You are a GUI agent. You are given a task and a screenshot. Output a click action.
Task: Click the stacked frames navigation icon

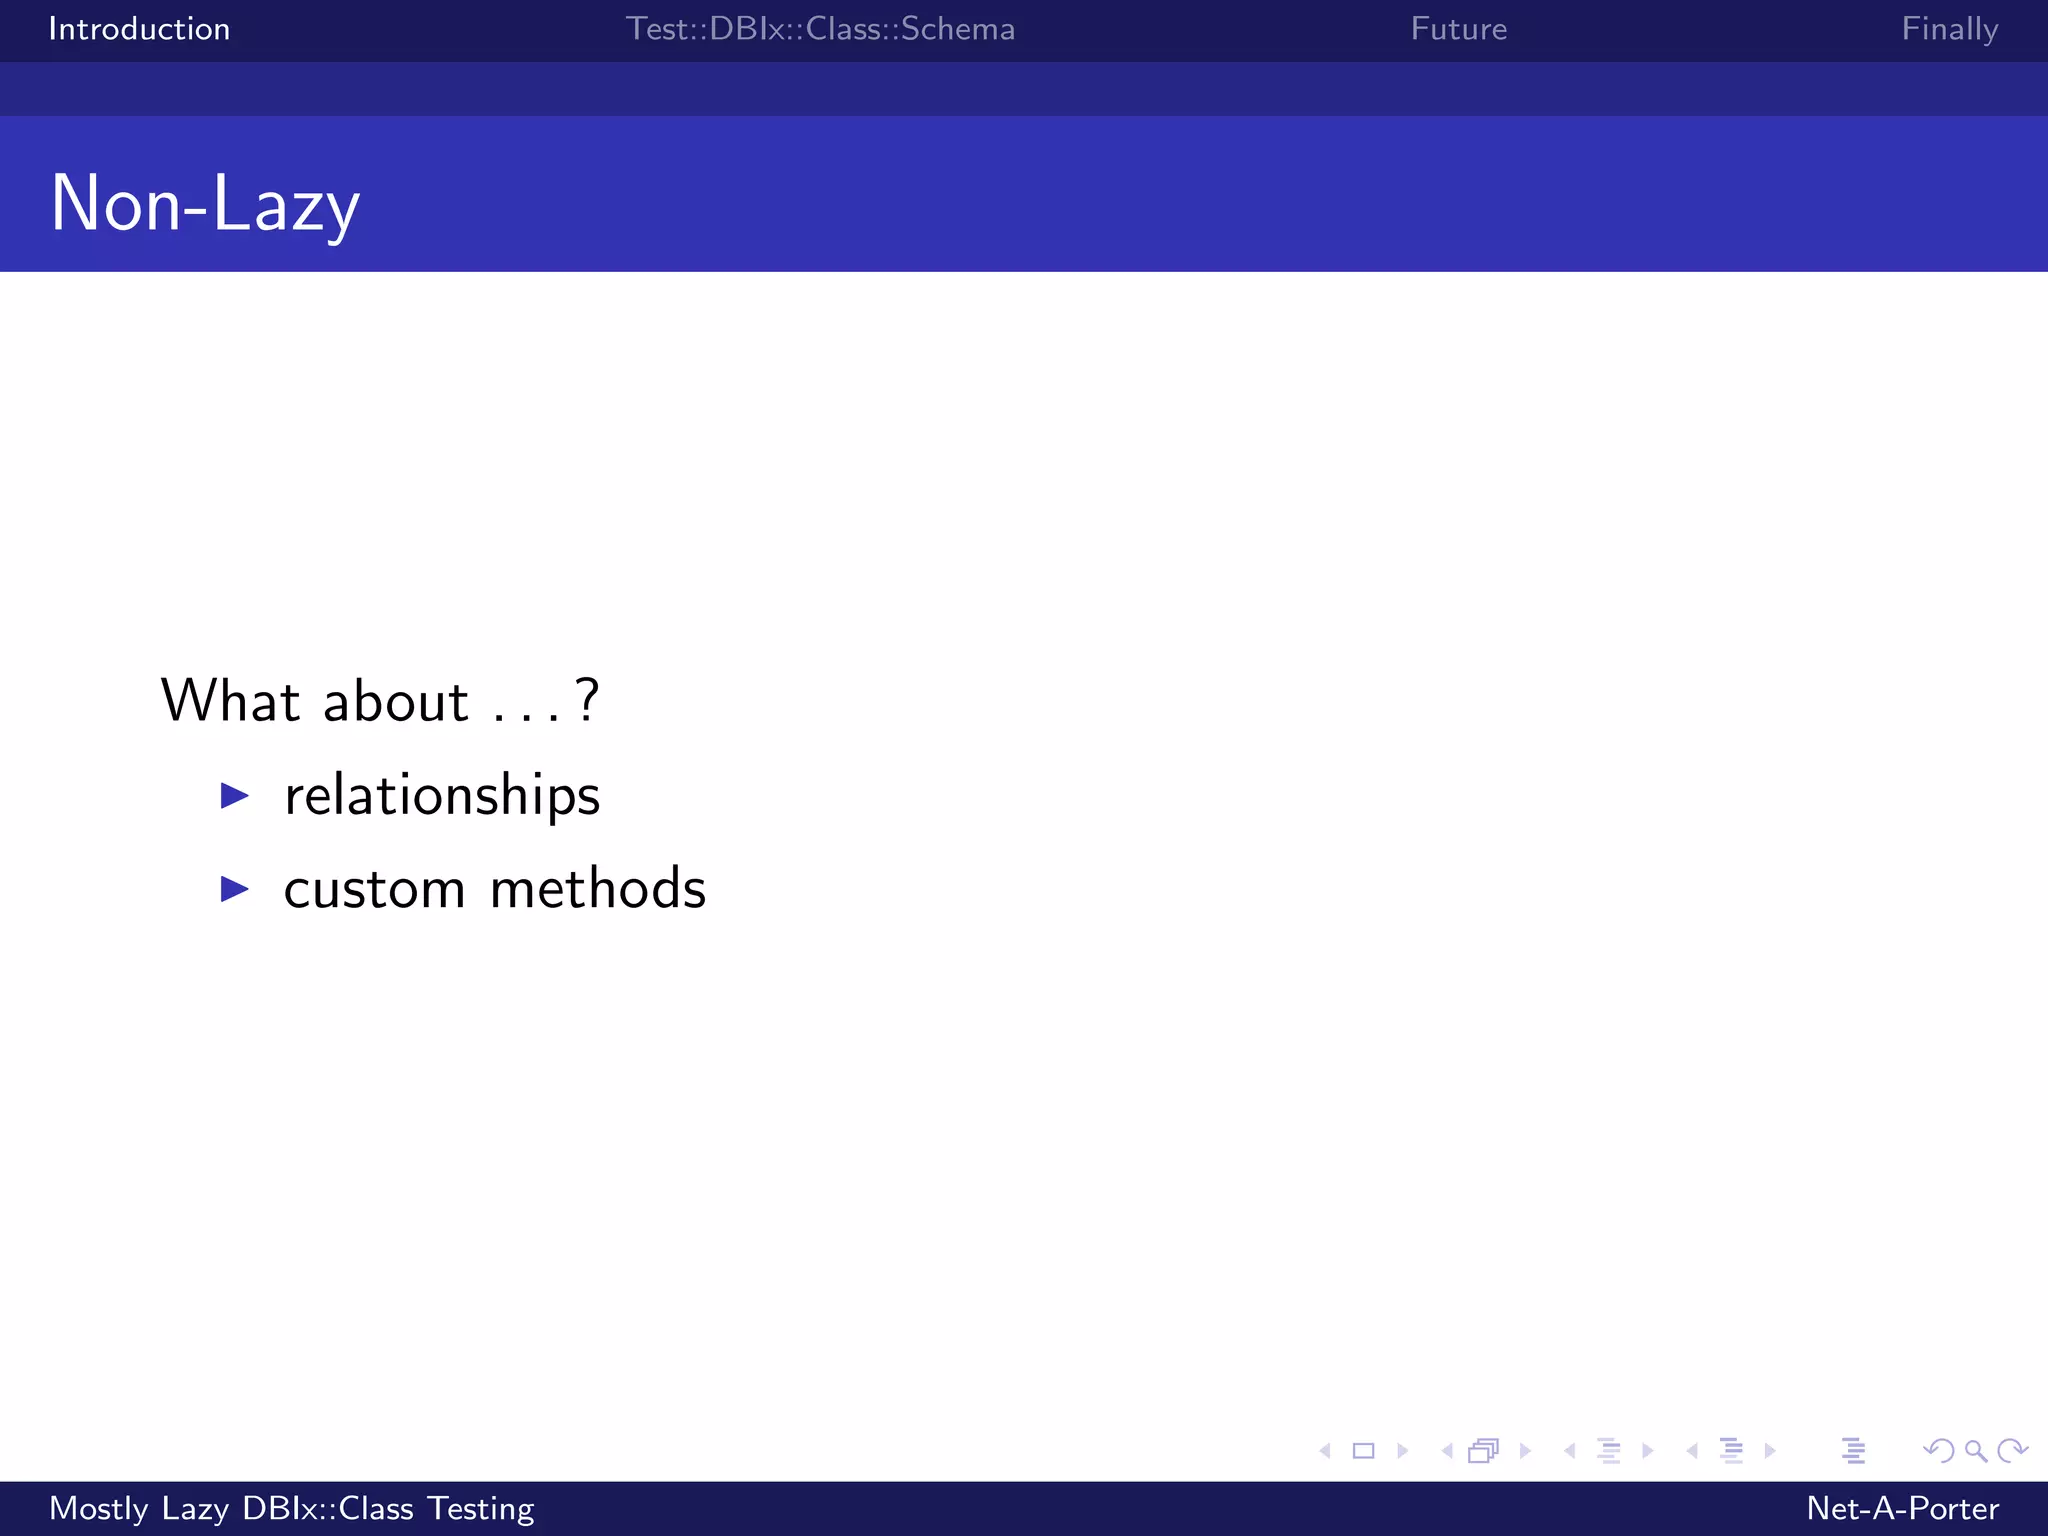(x=1484, y=1451)
